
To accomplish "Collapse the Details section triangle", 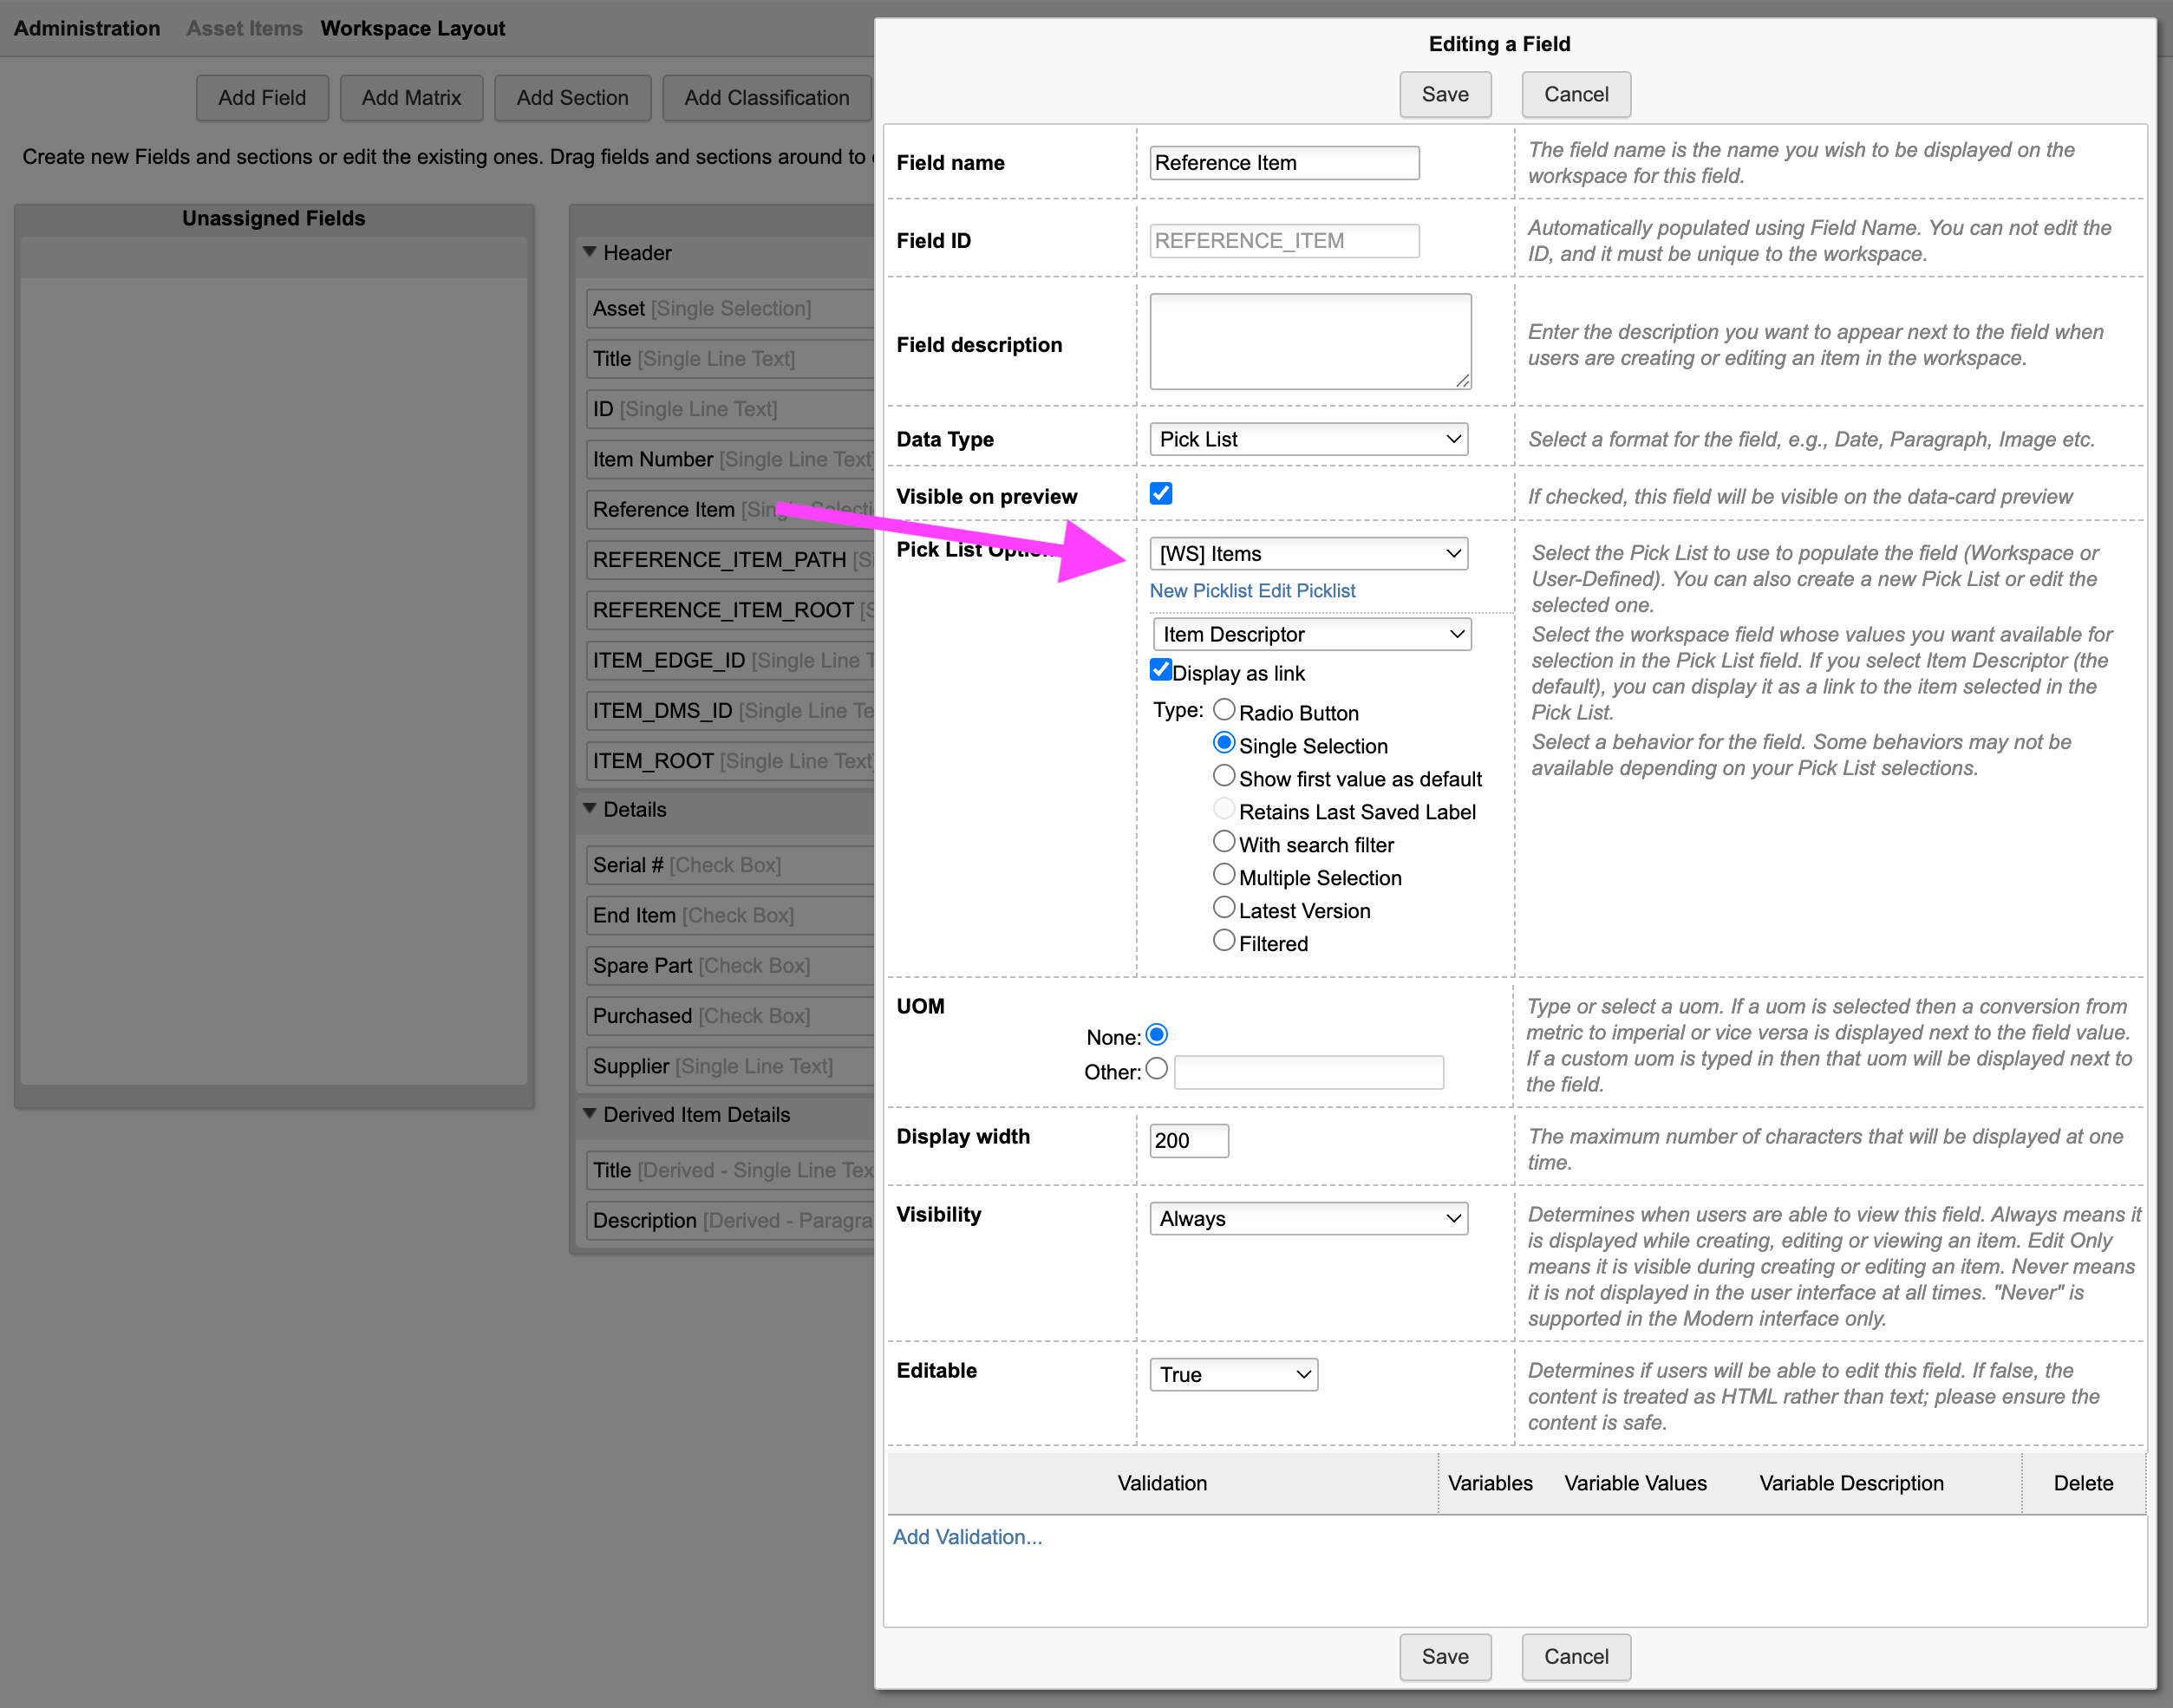I will [x=589, y=808].
